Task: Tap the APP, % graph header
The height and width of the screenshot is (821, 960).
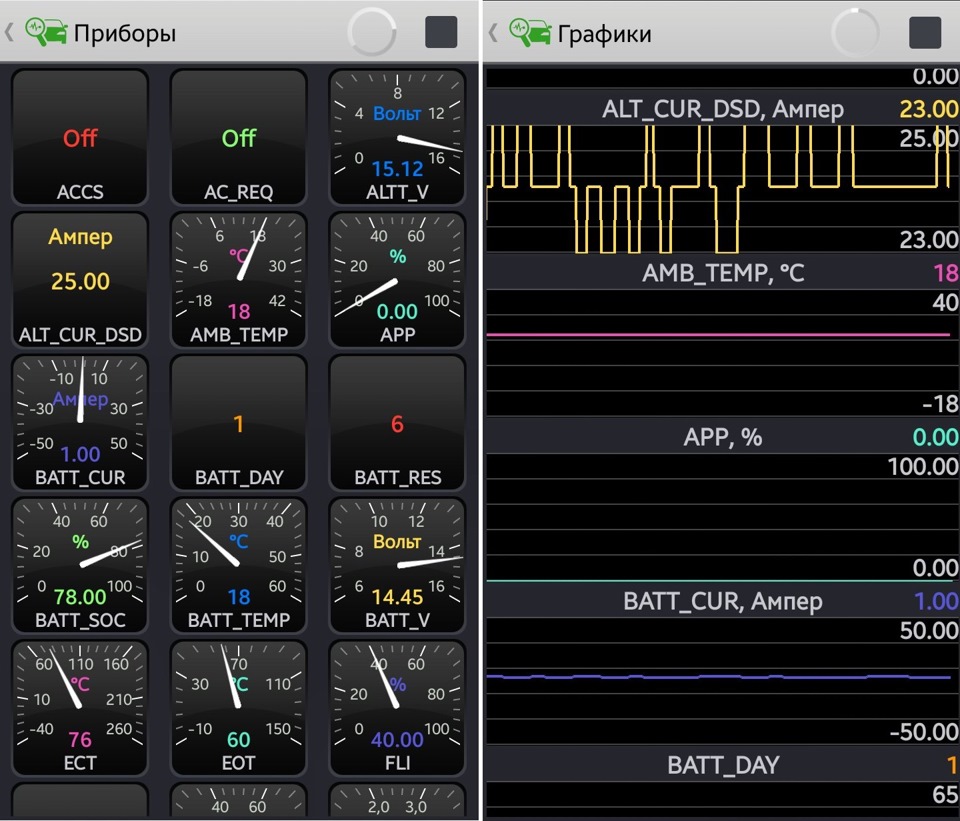Action: point(722,437)
